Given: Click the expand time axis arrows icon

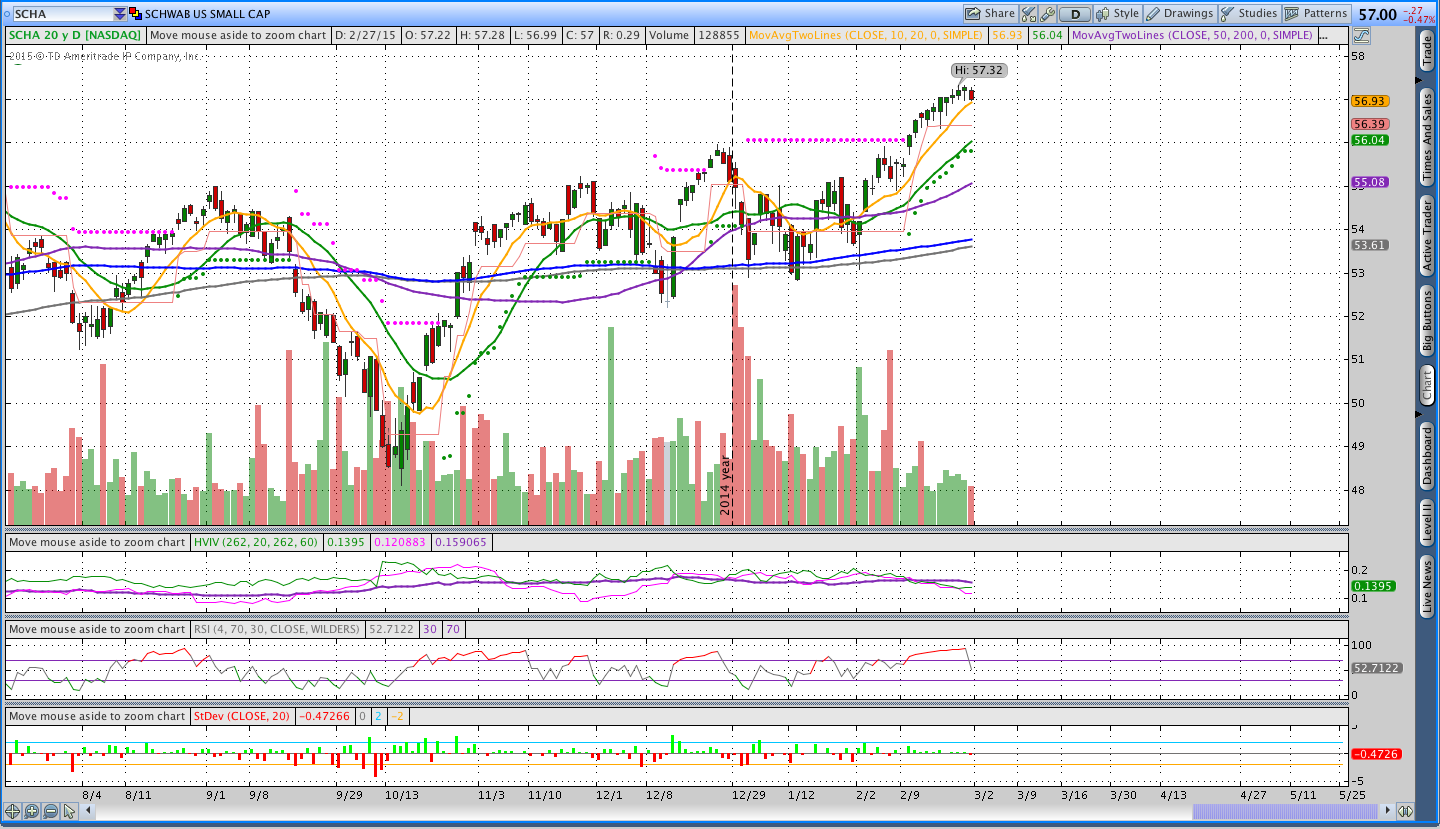Looking at the screenshot, I should click(x=1405, y=811).
